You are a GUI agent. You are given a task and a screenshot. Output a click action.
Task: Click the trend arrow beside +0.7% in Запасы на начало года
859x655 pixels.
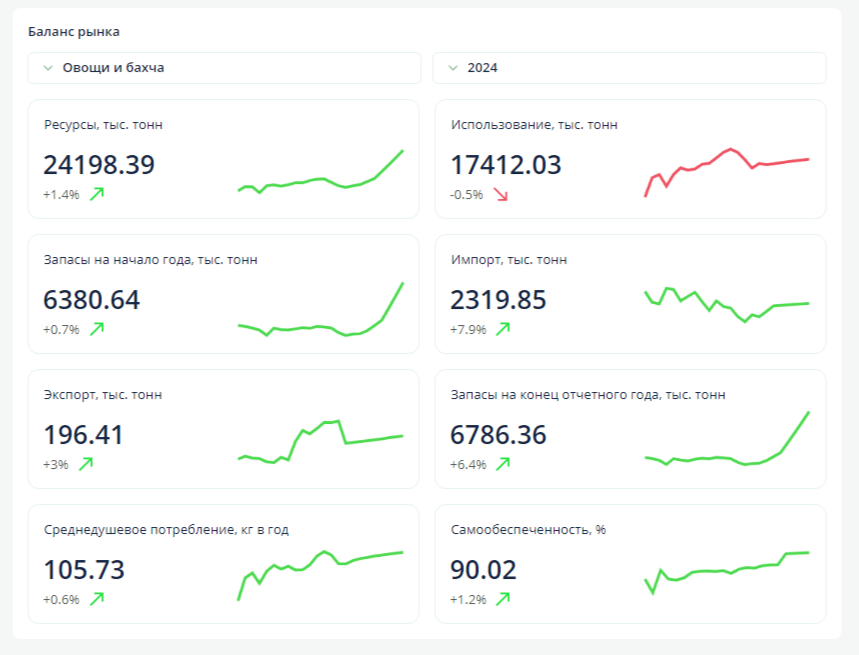pyautogui.click(x=97, y=329)
